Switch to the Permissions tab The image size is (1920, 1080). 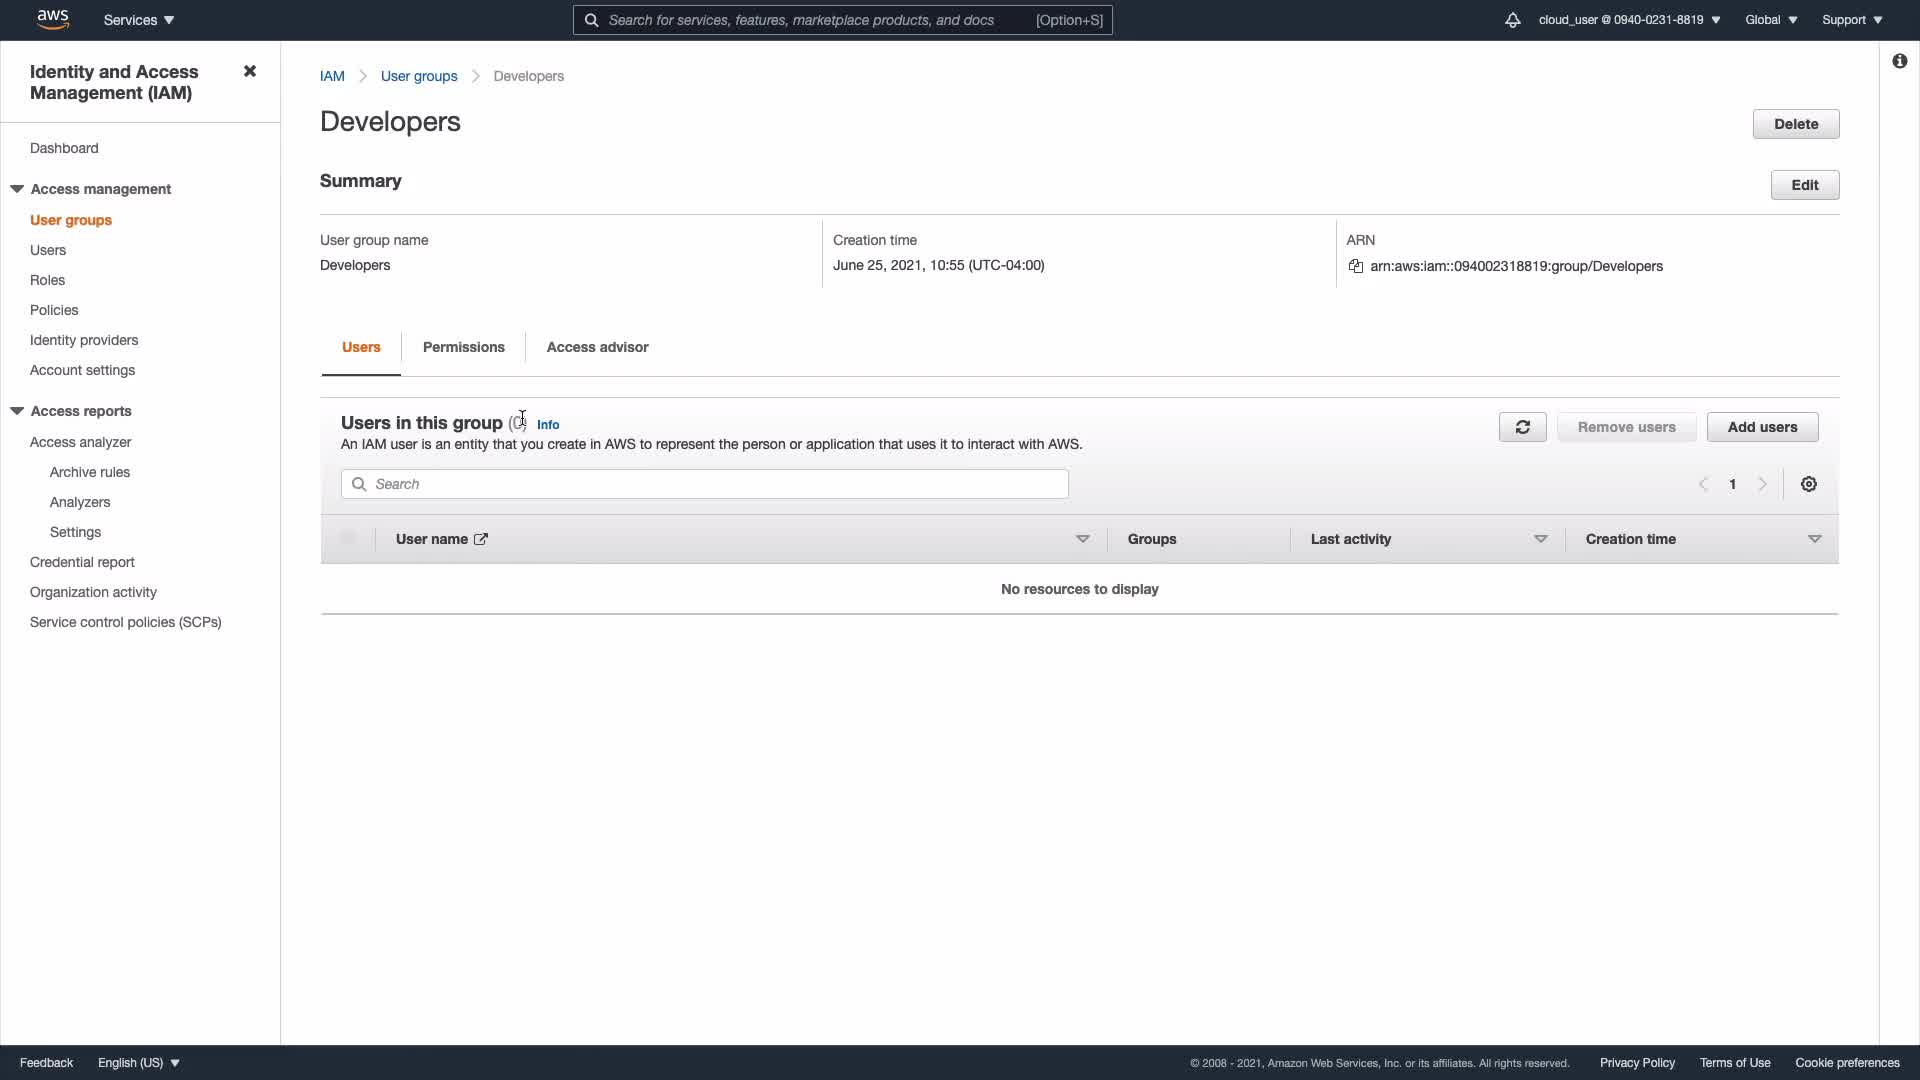[463, 347]
